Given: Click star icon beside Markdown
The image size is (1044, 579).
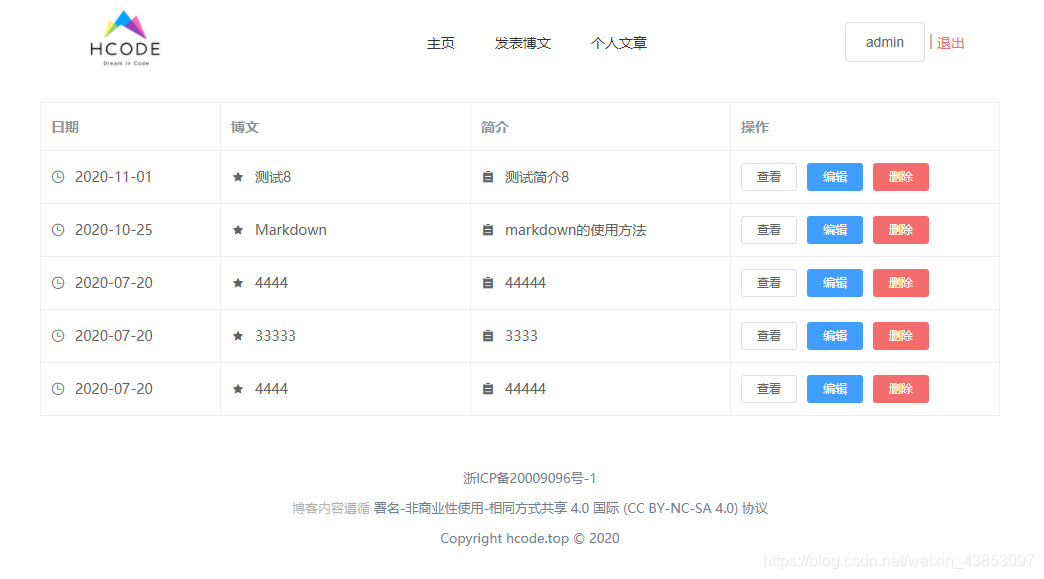Looking at the screenshot, I should [x=238, y=230].
